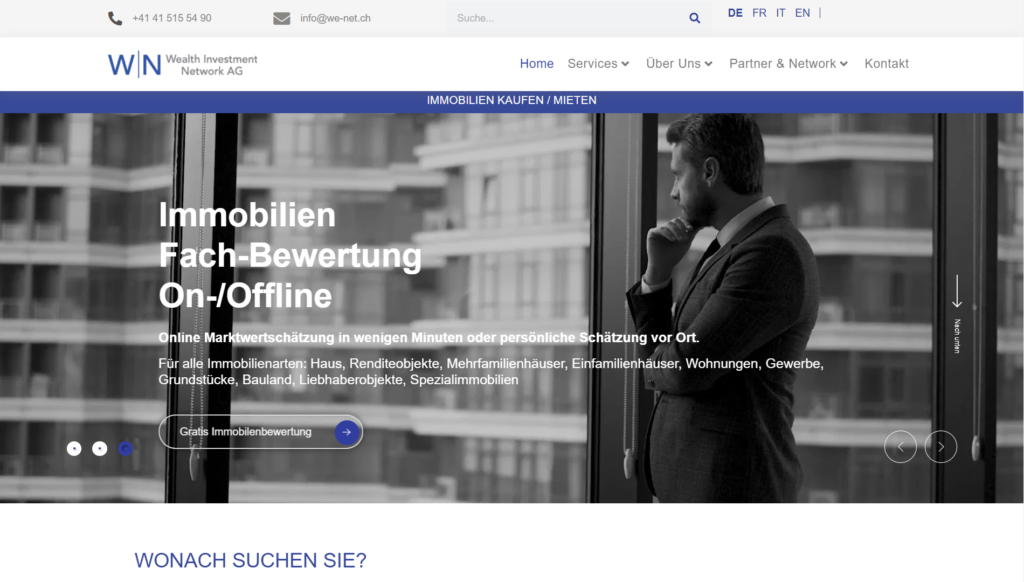The image size is (1024, 582).
Task: Advance to next slide with right arrow
Action: 941,446
